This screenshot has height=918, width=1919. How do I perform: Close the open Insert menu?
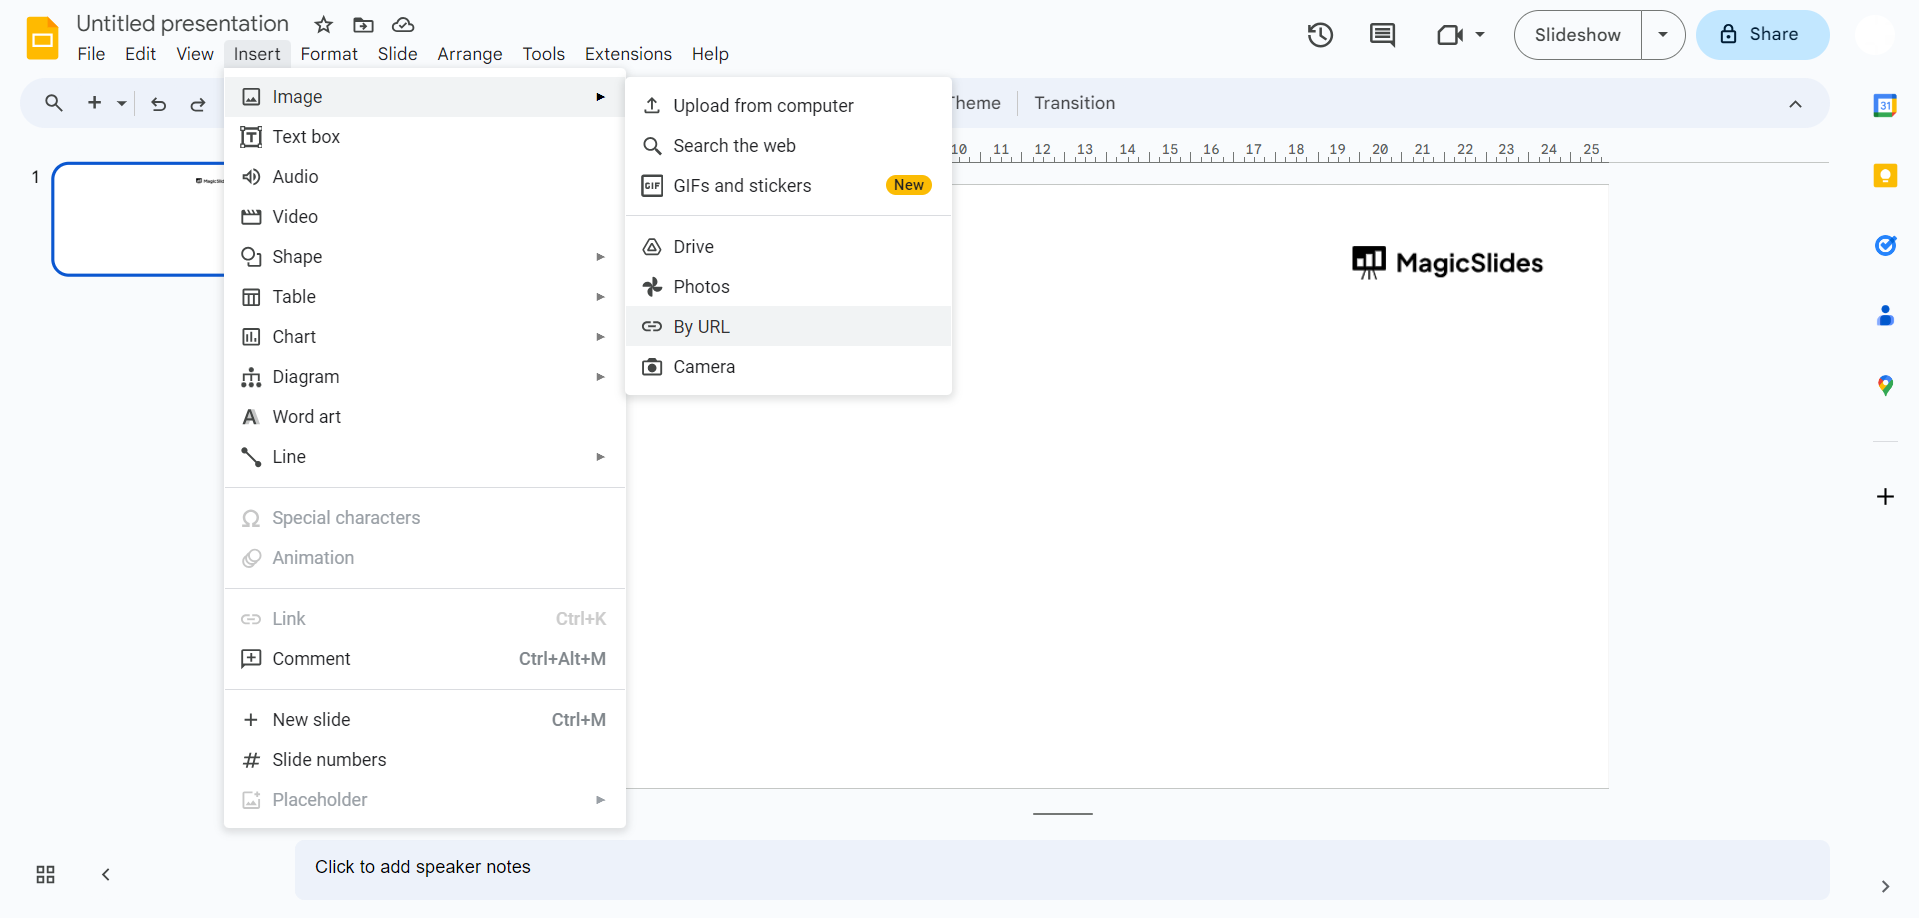point(257,54)
